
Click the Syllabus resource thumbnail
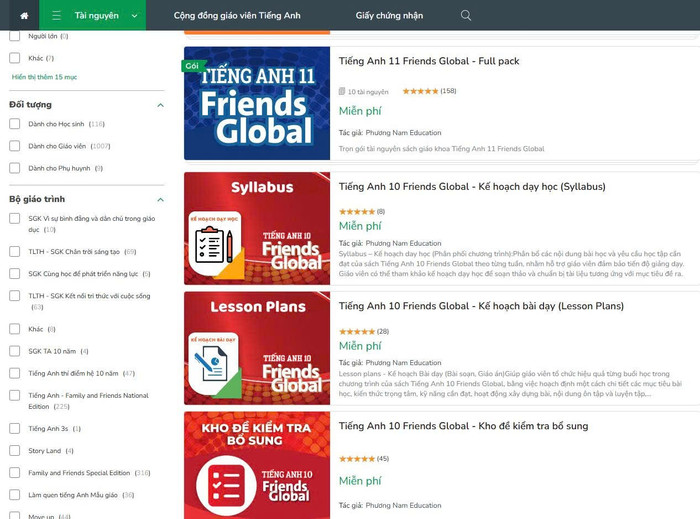click(257, 228)
